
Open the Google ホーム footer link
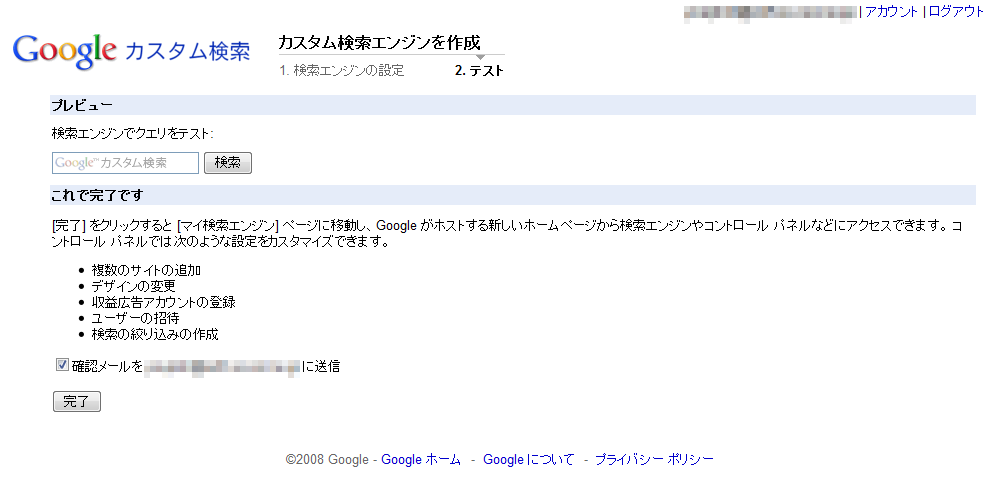click(421, 460)
